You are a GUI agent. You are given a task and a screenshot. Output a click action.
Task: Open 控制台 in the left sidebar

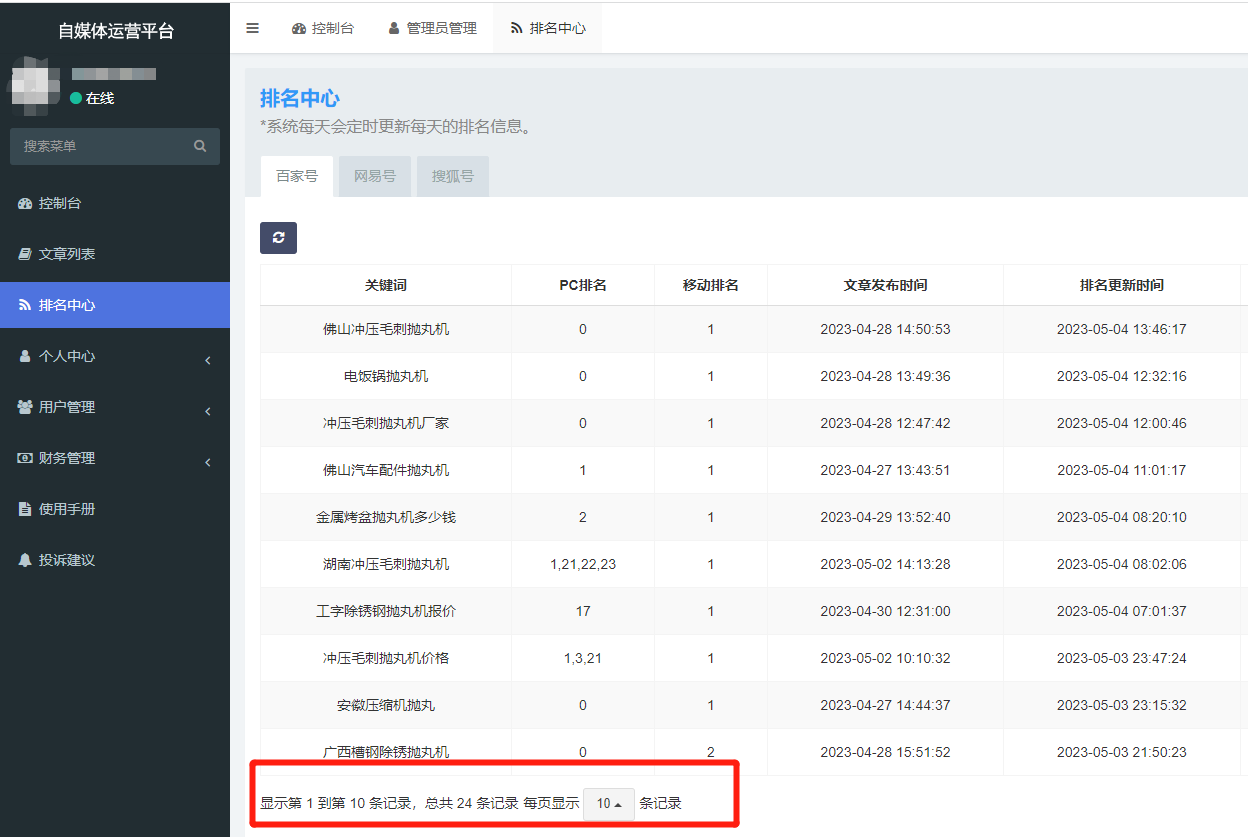[60, 203]
